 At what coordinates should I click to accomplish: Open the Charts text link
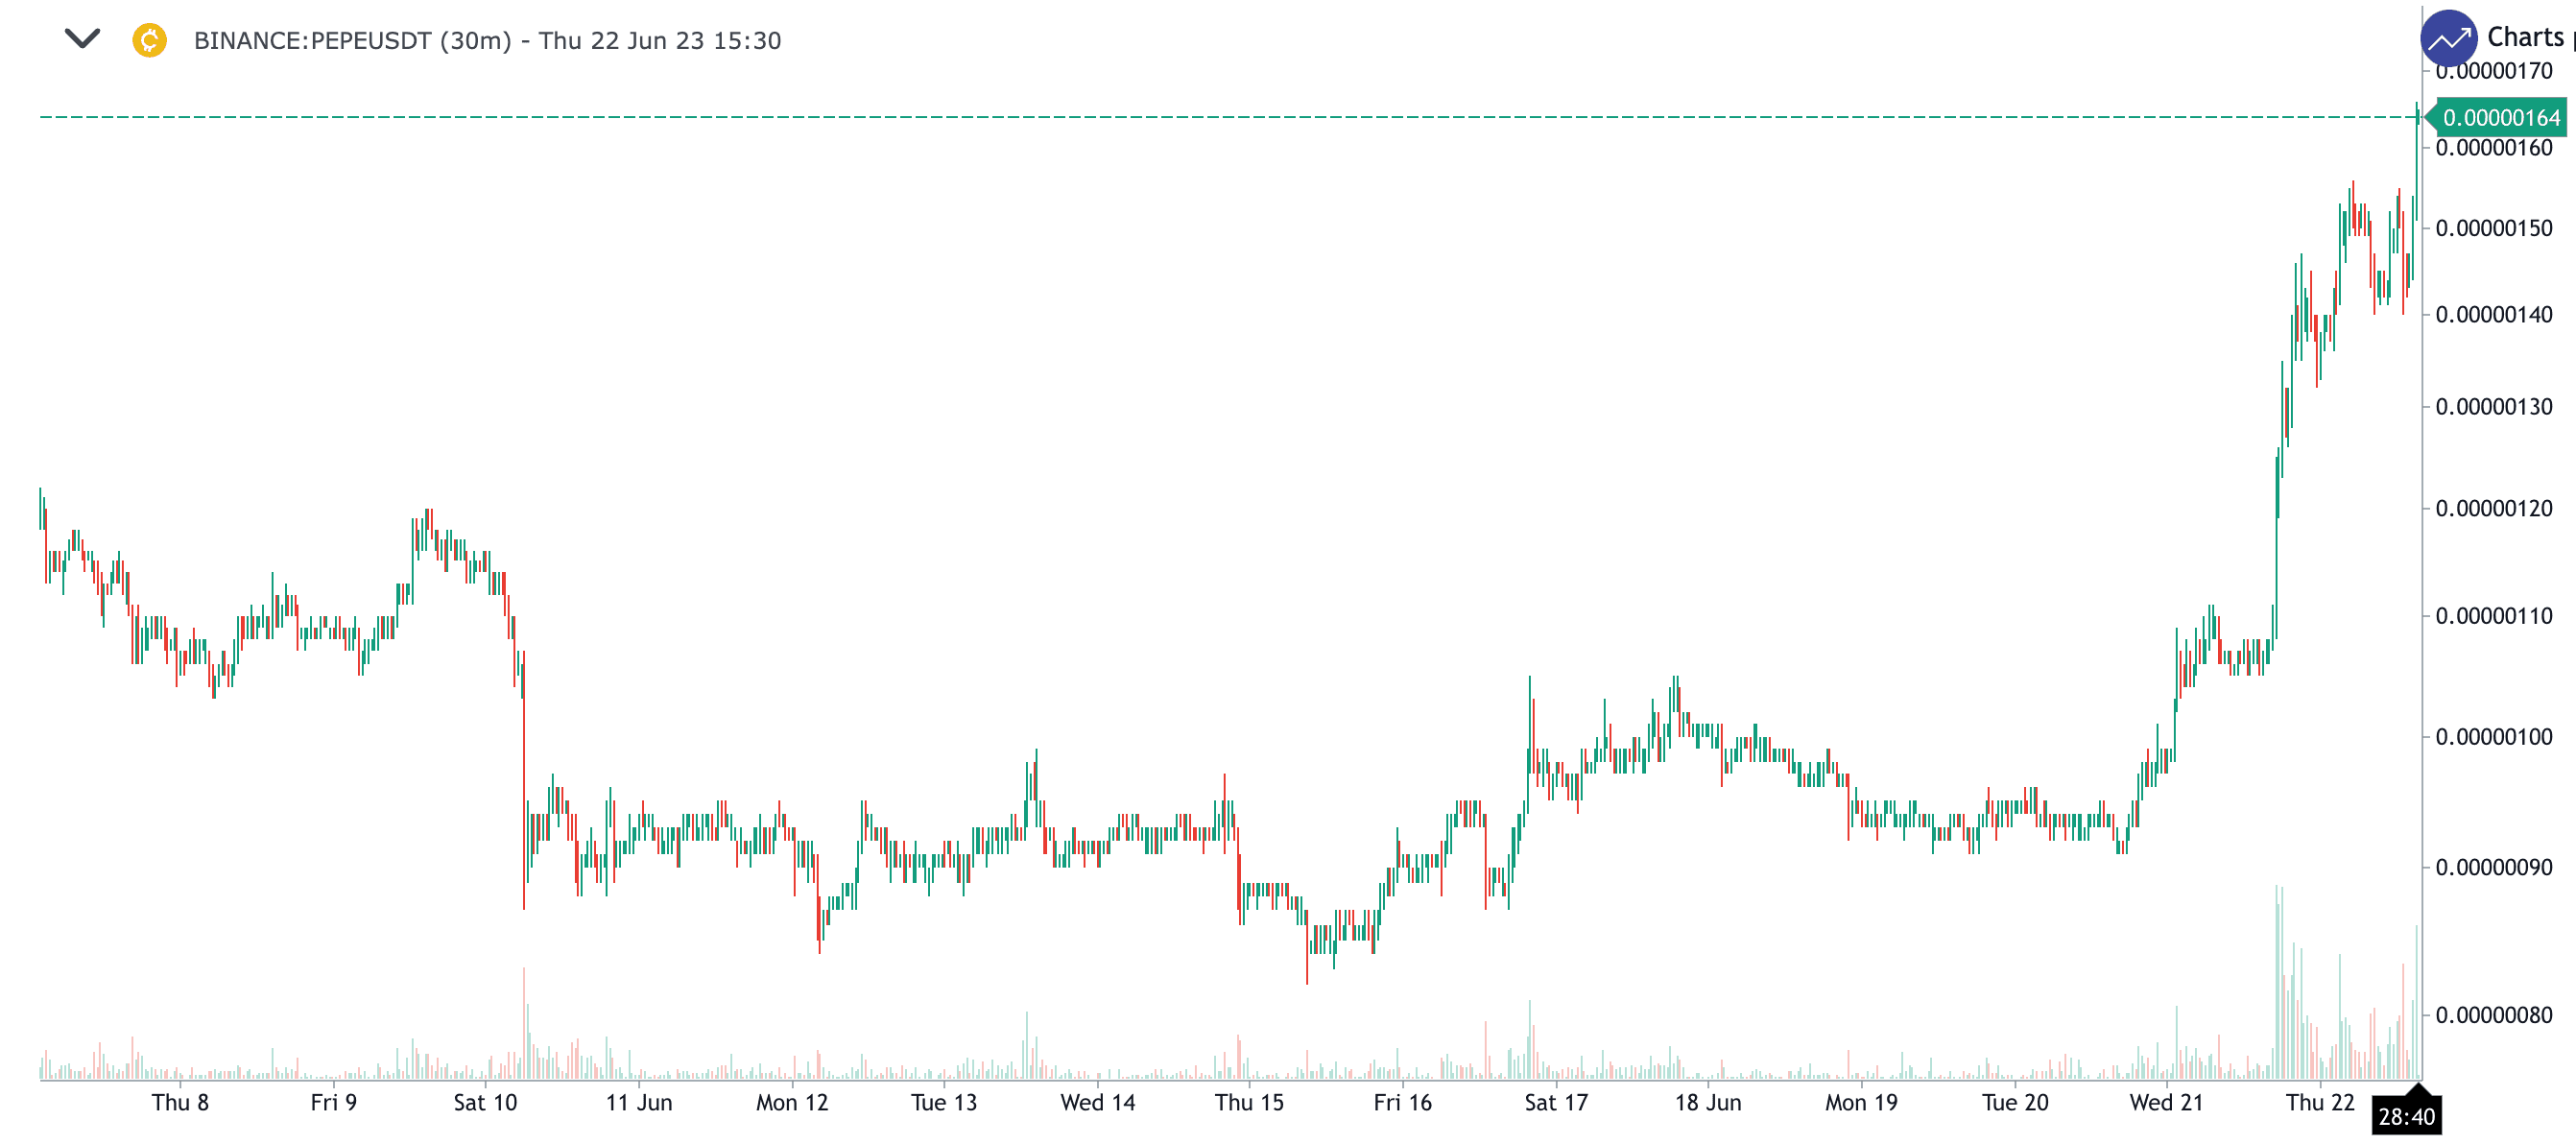pyautogui.click(x=2525, y=38)
